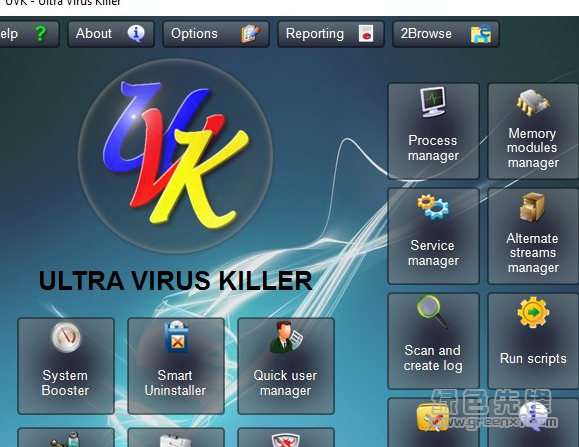The width and height of the screenshot is (579, 447).
Task: Open the Reporting toolbar button
Action: pyautogui.click(x=330, y=34)
